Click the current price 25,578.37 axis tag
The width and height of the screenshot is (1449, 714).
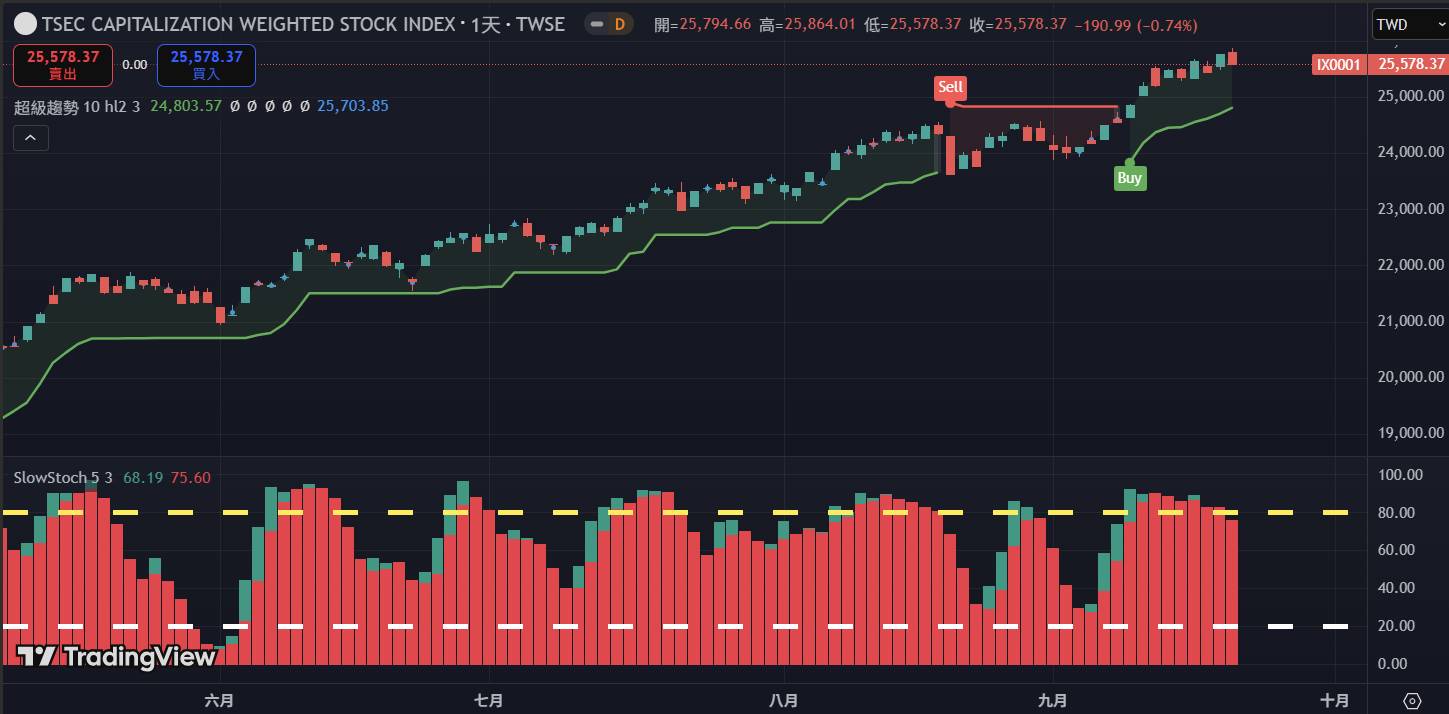(1410, 64)
